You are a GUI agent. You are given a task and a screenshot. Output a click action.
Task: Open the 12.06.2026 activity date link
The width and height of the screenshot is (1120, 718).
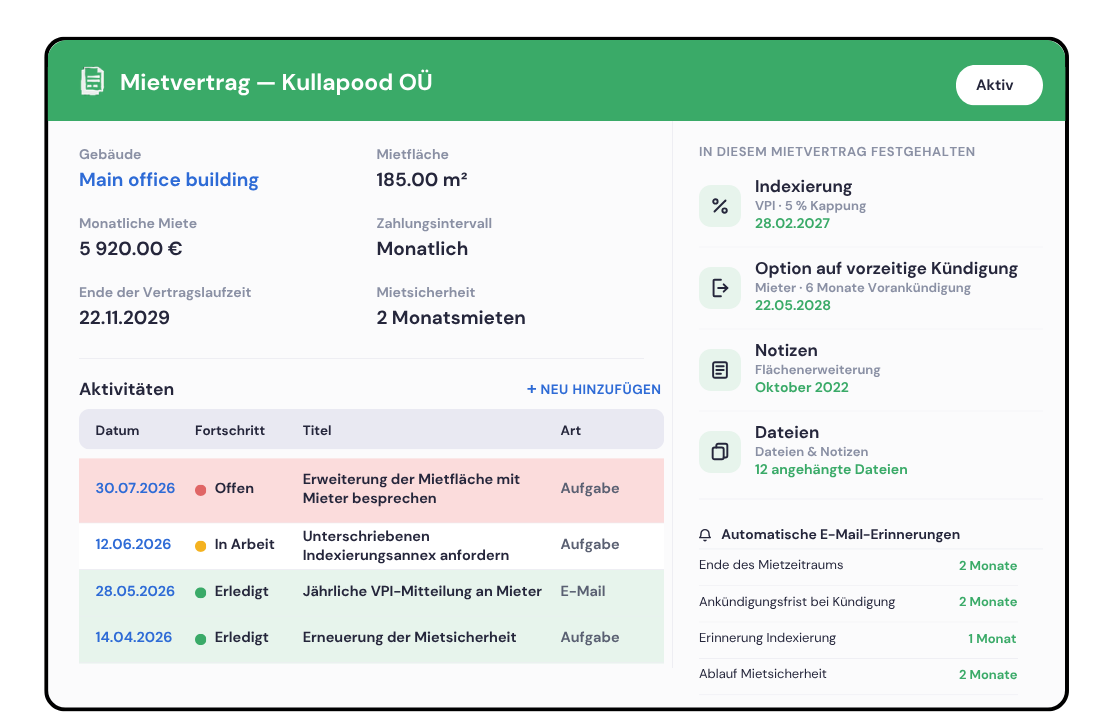click(133, 544)
